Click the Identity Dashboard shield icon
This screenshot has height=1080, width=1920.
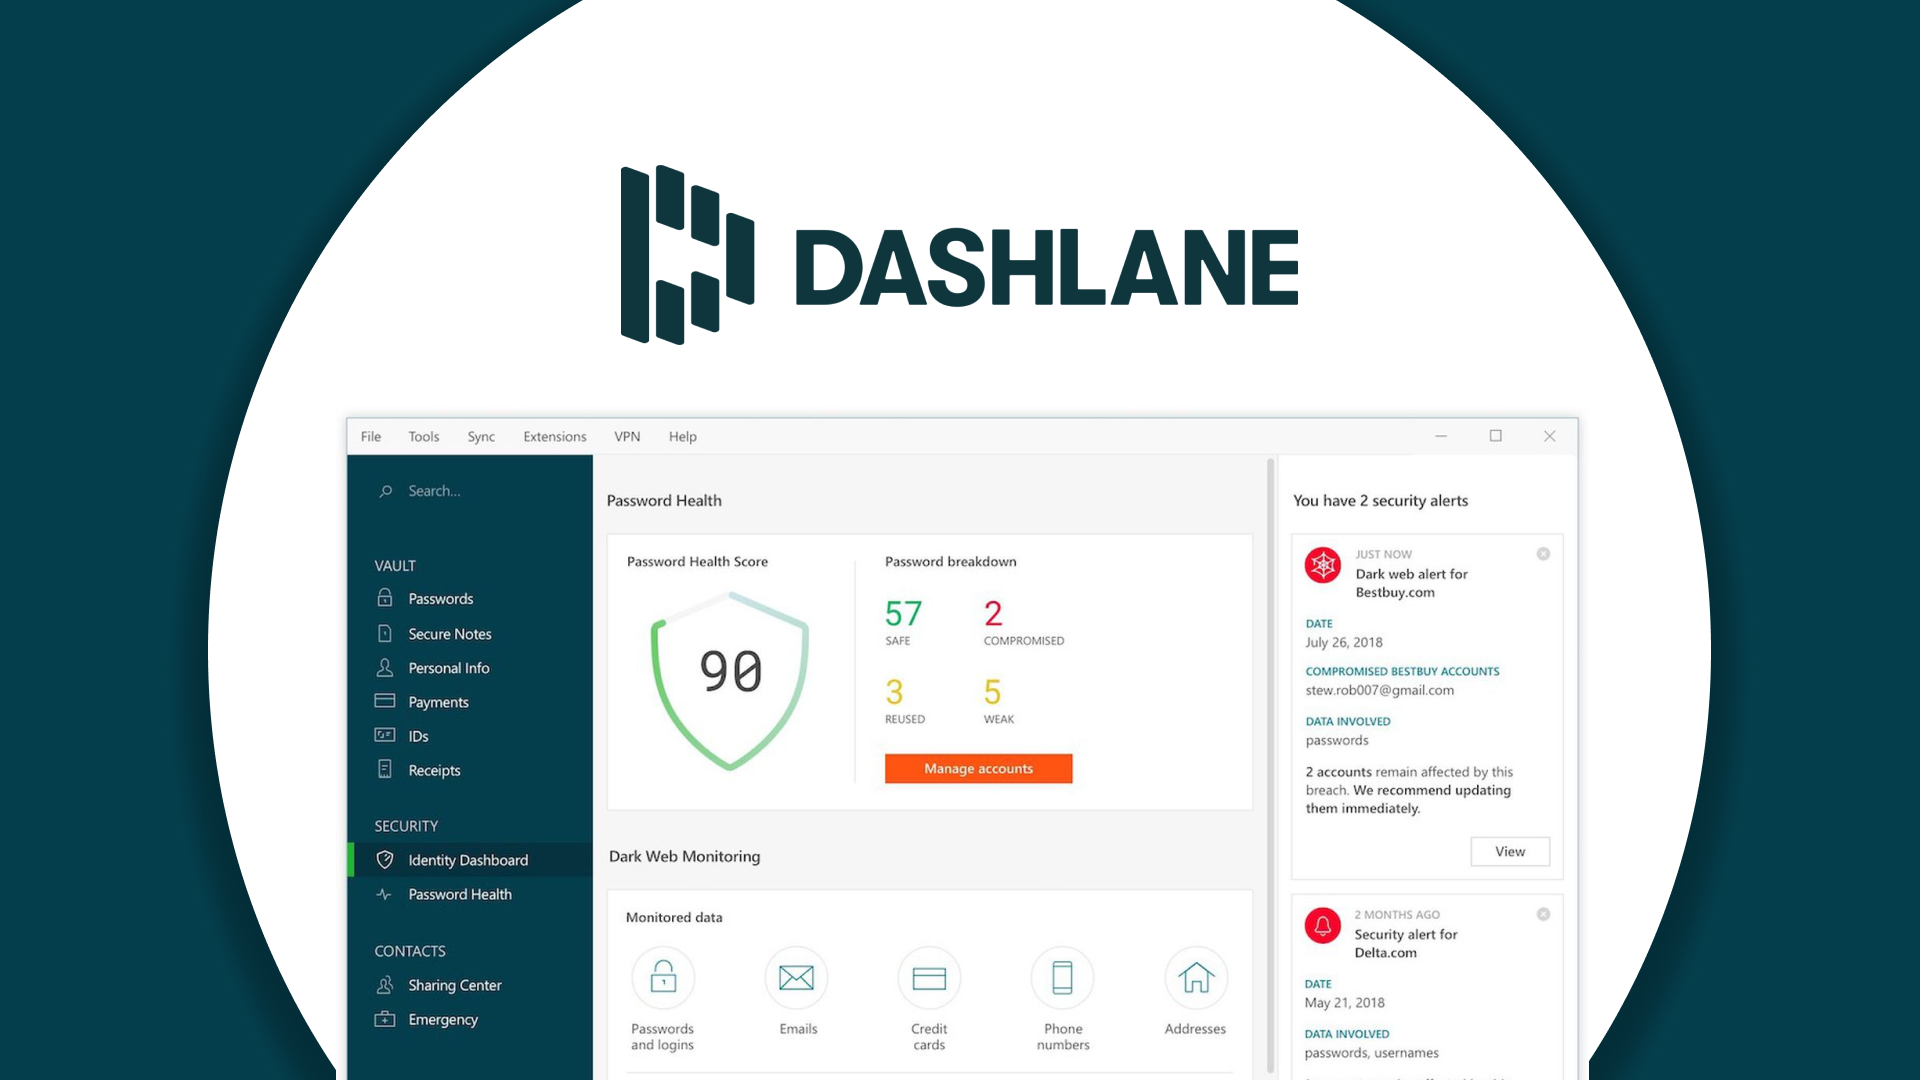(x=384, y=858)
